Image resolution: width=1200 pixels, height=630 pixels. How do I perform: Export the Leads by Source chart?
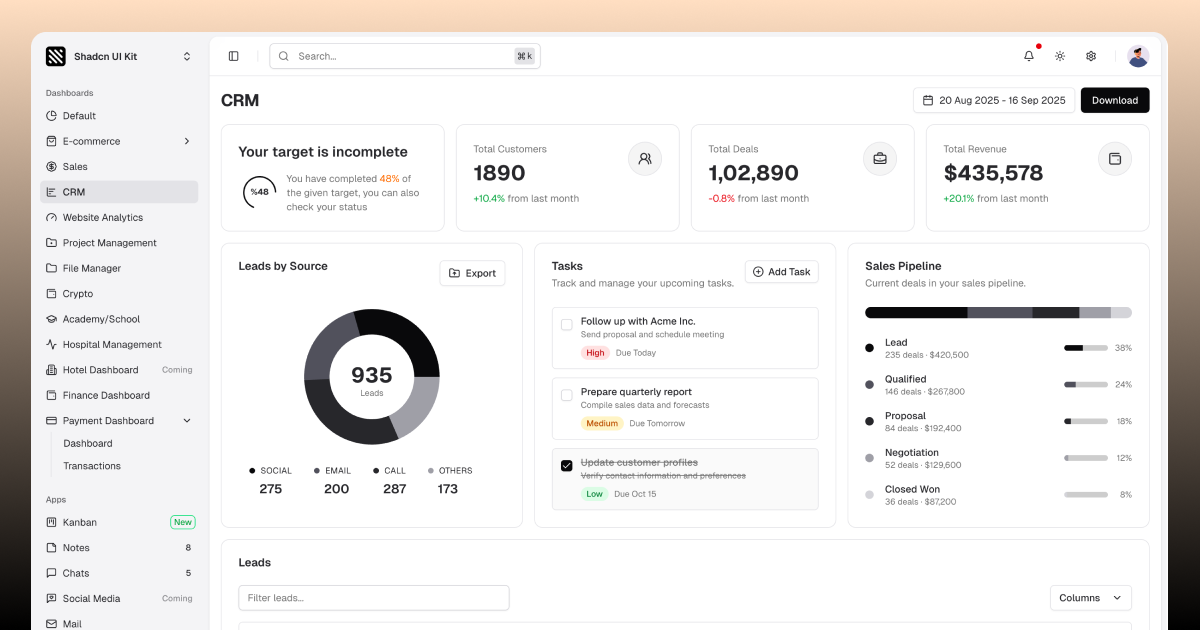coord(472,272)
